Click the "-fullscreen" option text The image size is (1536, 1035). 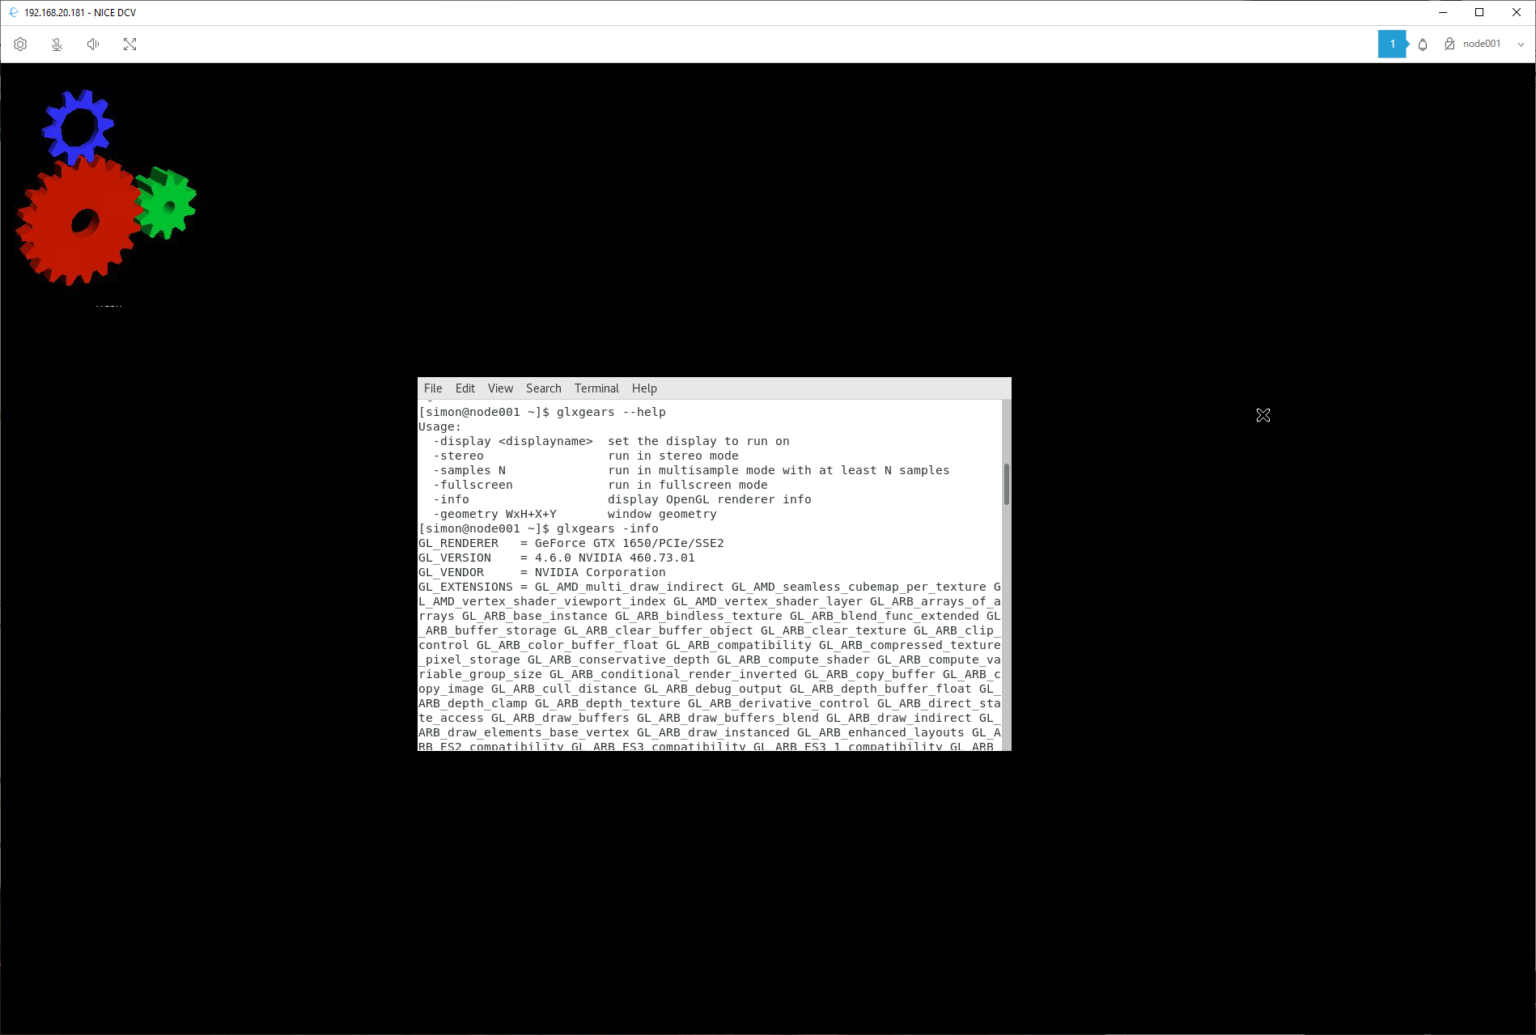473,485
